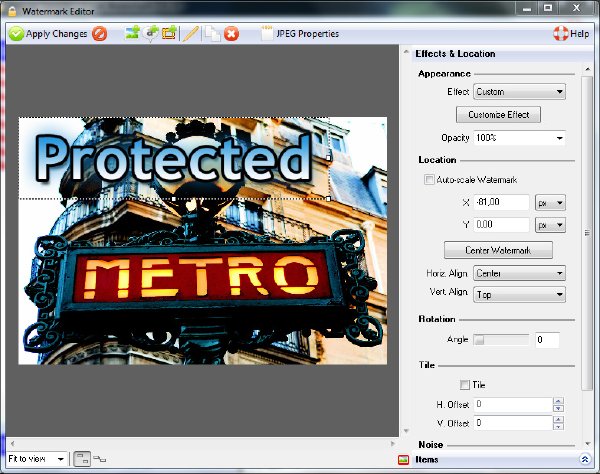Viewport: 600px width, 474px height.
Task: Click the bottom-center selection handle of watermark
Action: click(x=173, y=199)
